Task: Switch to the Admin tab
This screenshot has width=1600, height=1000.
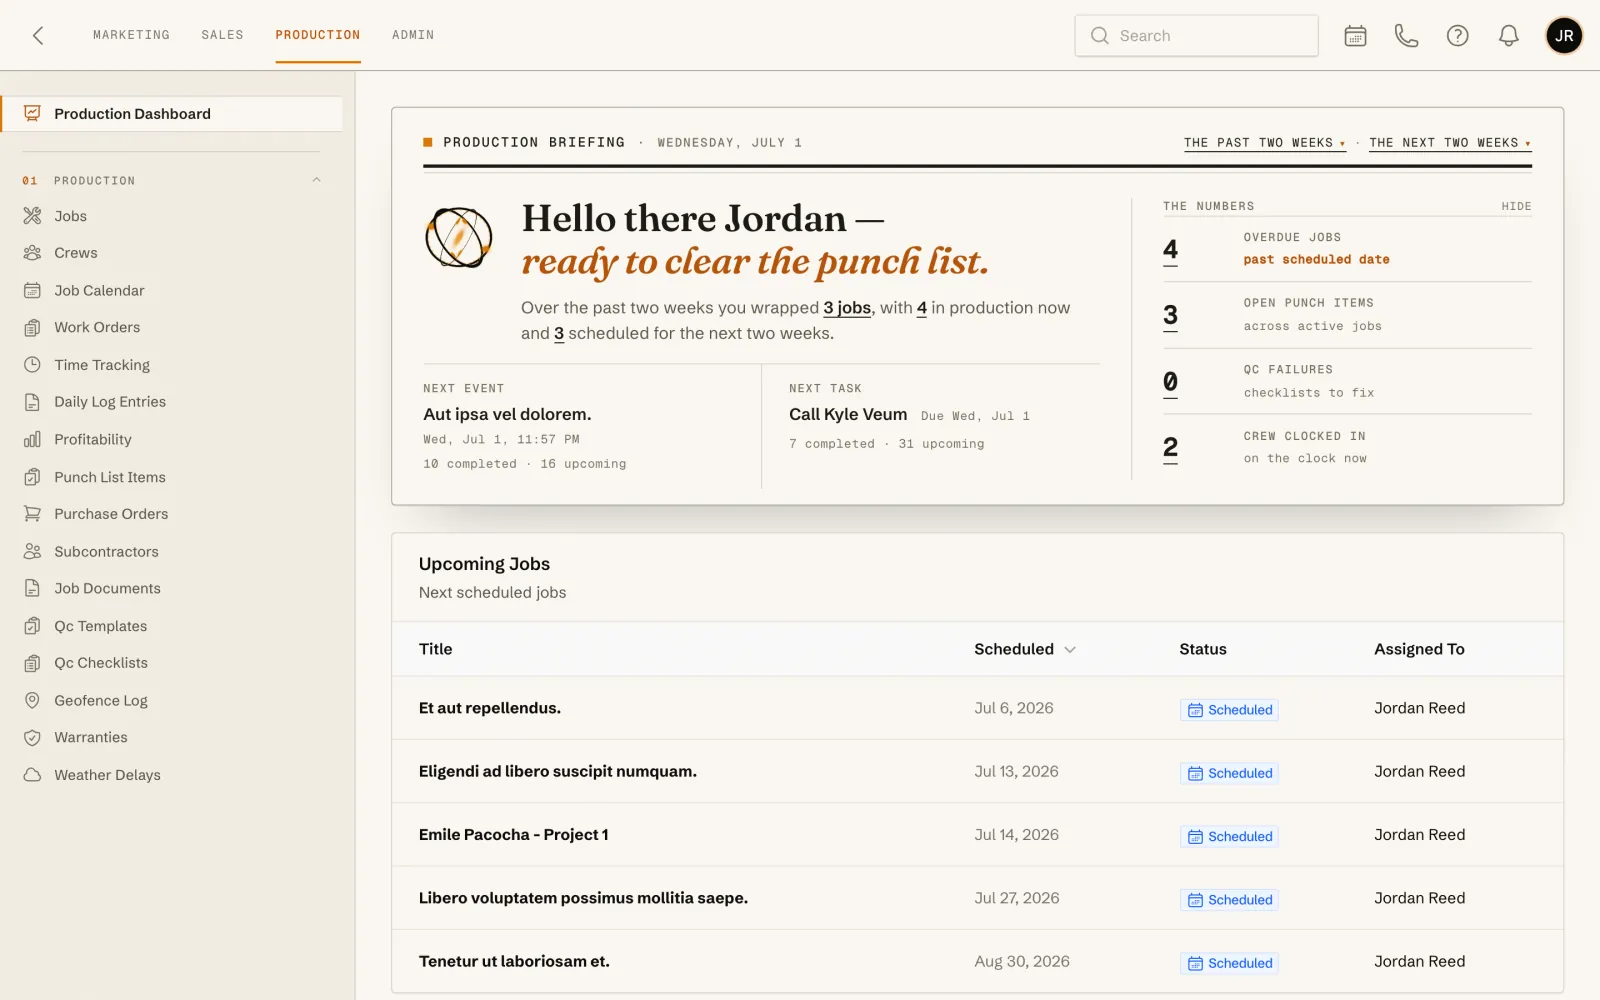Action: (x=413, y=35)
